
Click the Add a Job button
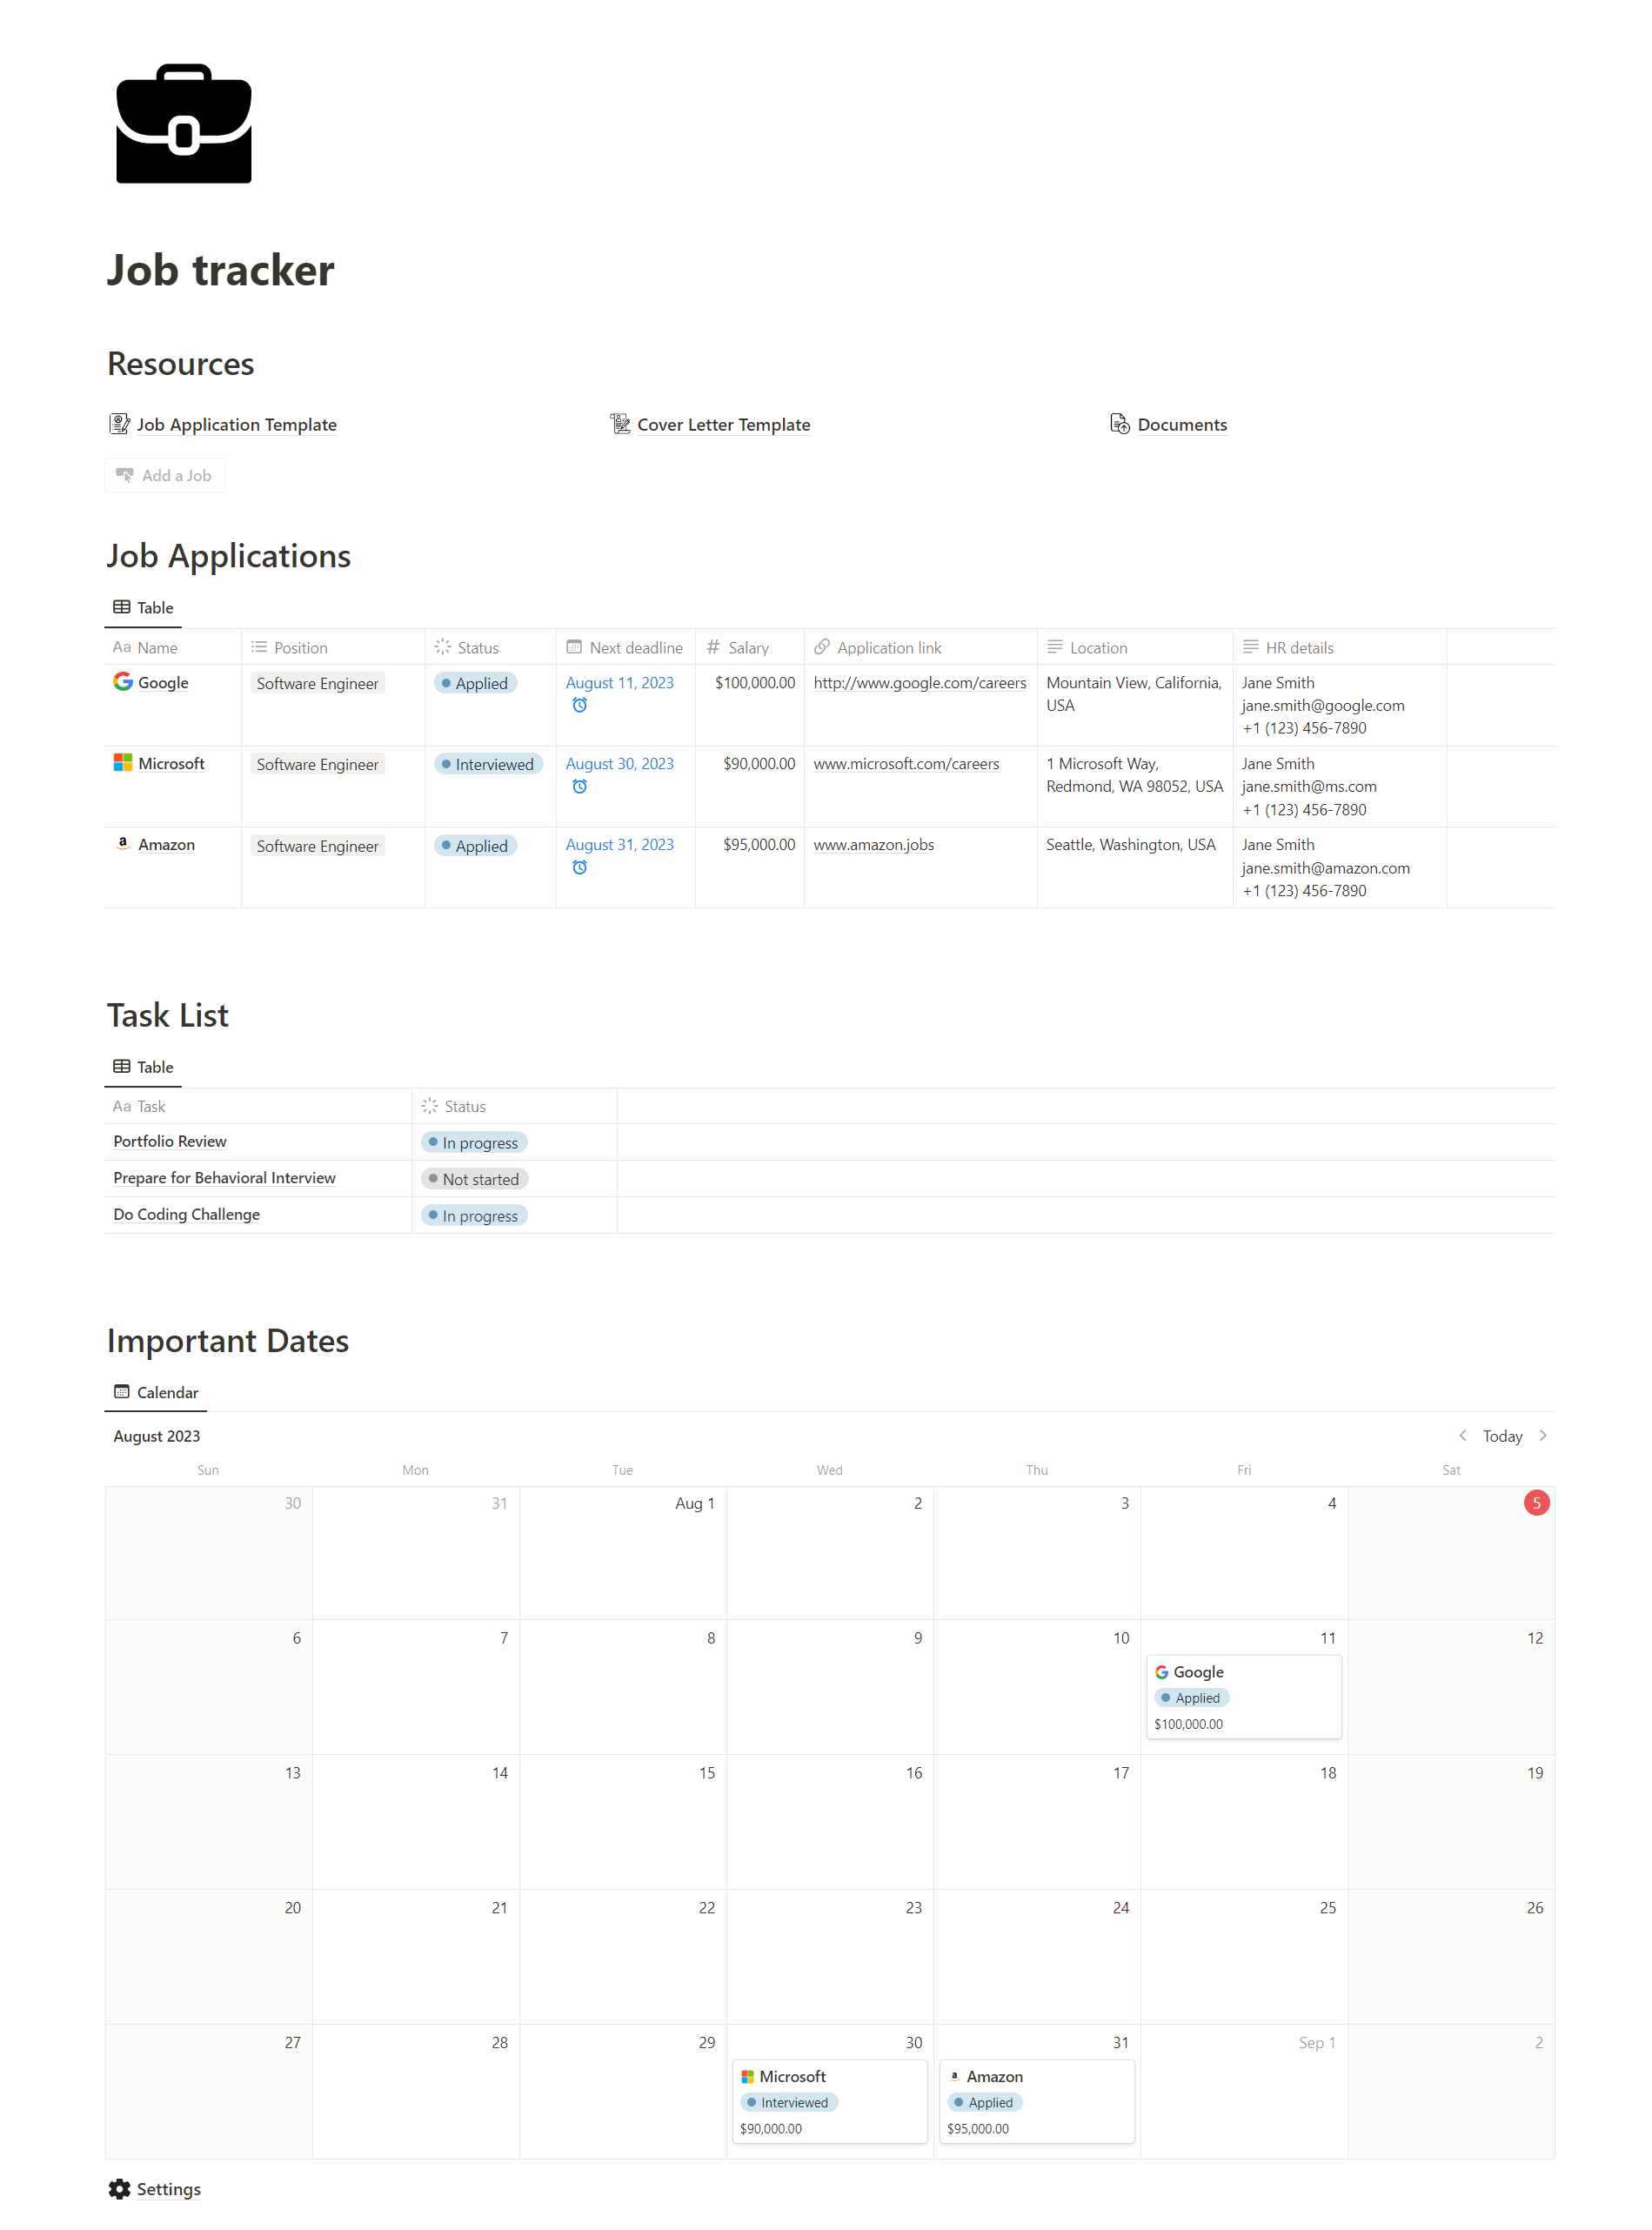pos(165,475)
